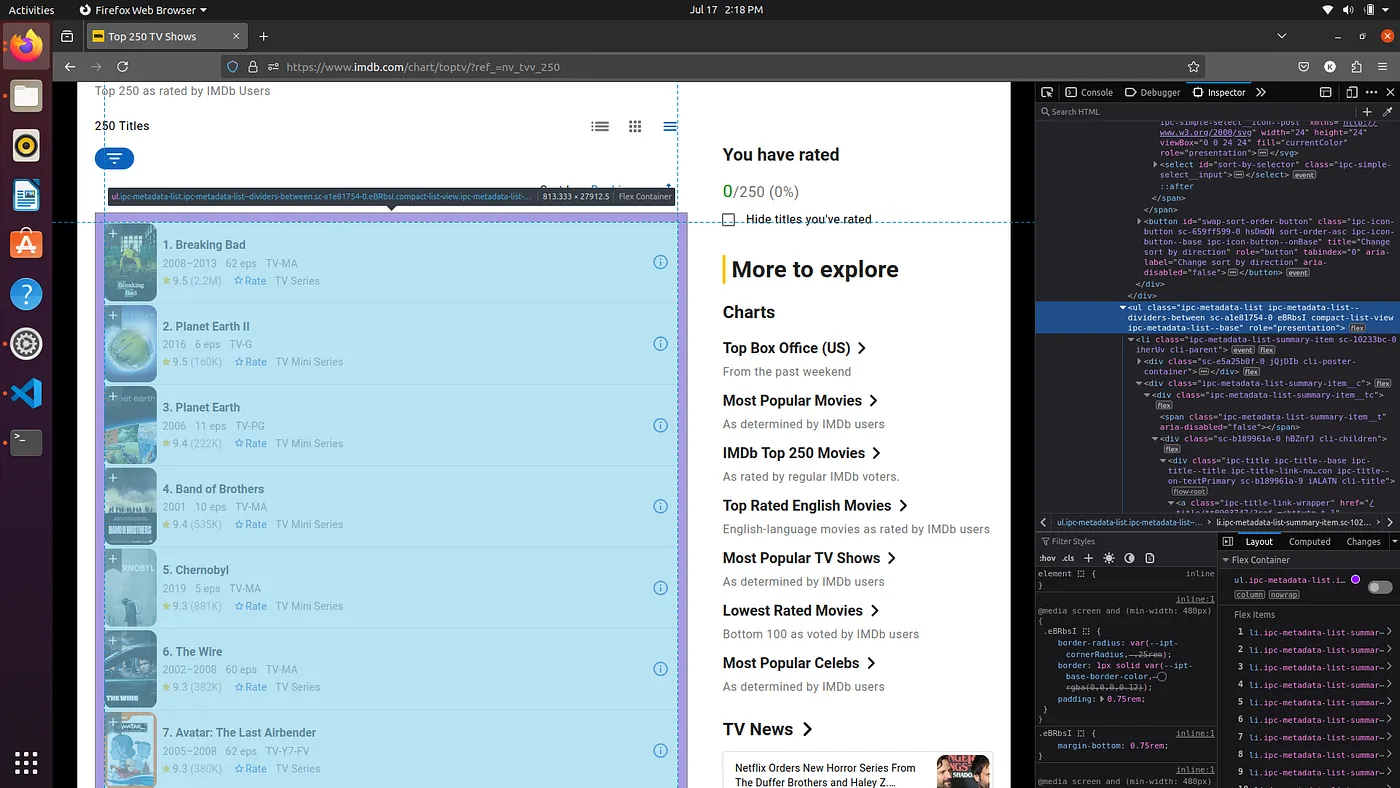The width and height of the screenshot is (1400, 788).
Task: Activate the element picker tool in DevTools
Action: pos(1046,92)
